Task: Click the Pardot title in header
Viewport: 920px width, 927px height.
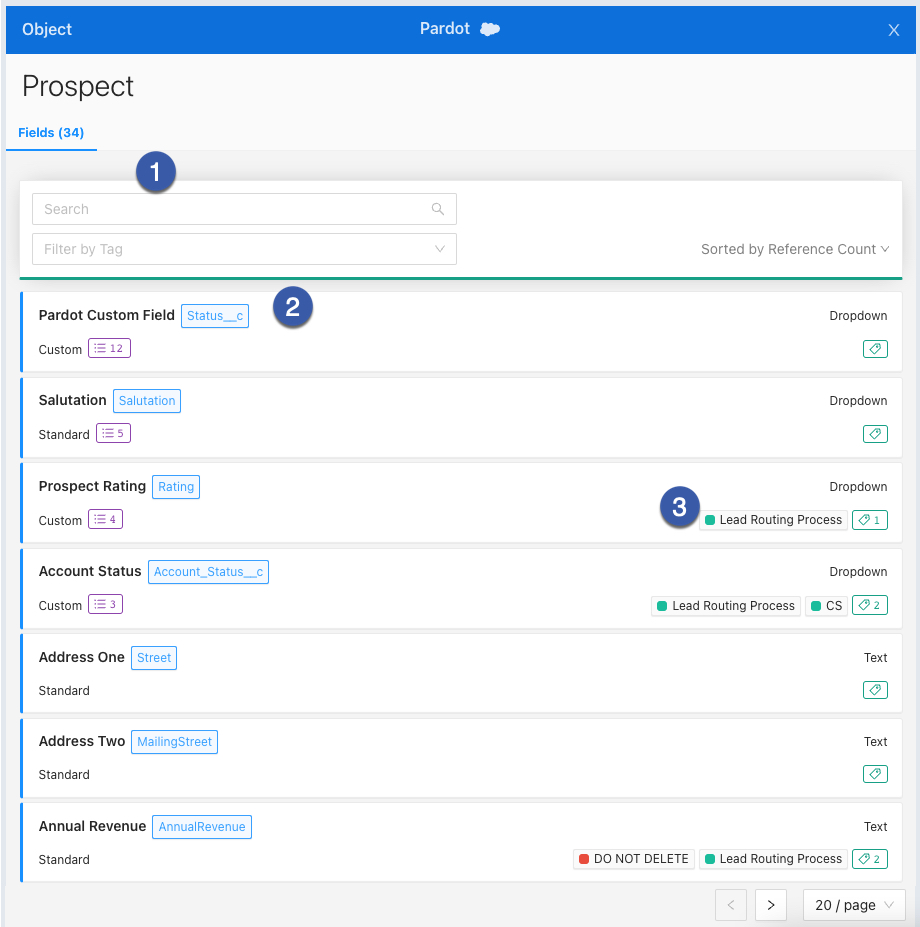Action: click(x=445, y=28)
